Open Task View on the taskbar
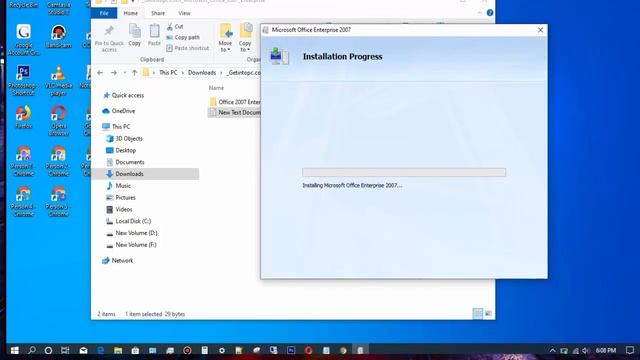640x360 pixels. point(65,350)
